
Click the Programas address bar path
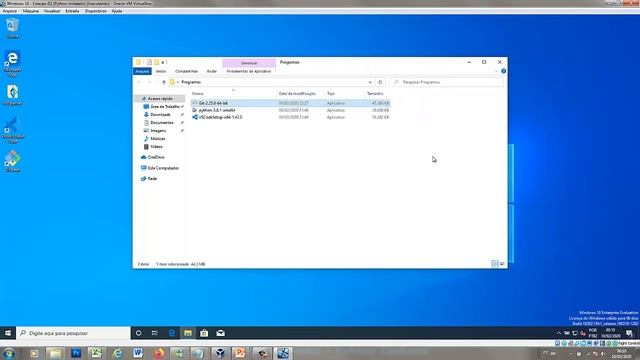tap(191, 82)
